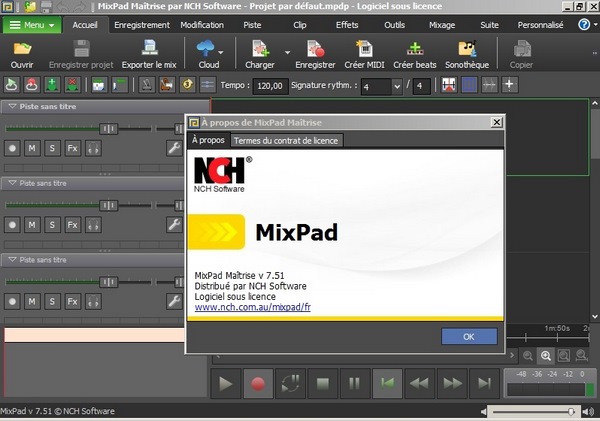Image resolution: width=600 pixels, height=421 pixels.
Task: Toggle loop playback mode button
Action: coord(290,383)
